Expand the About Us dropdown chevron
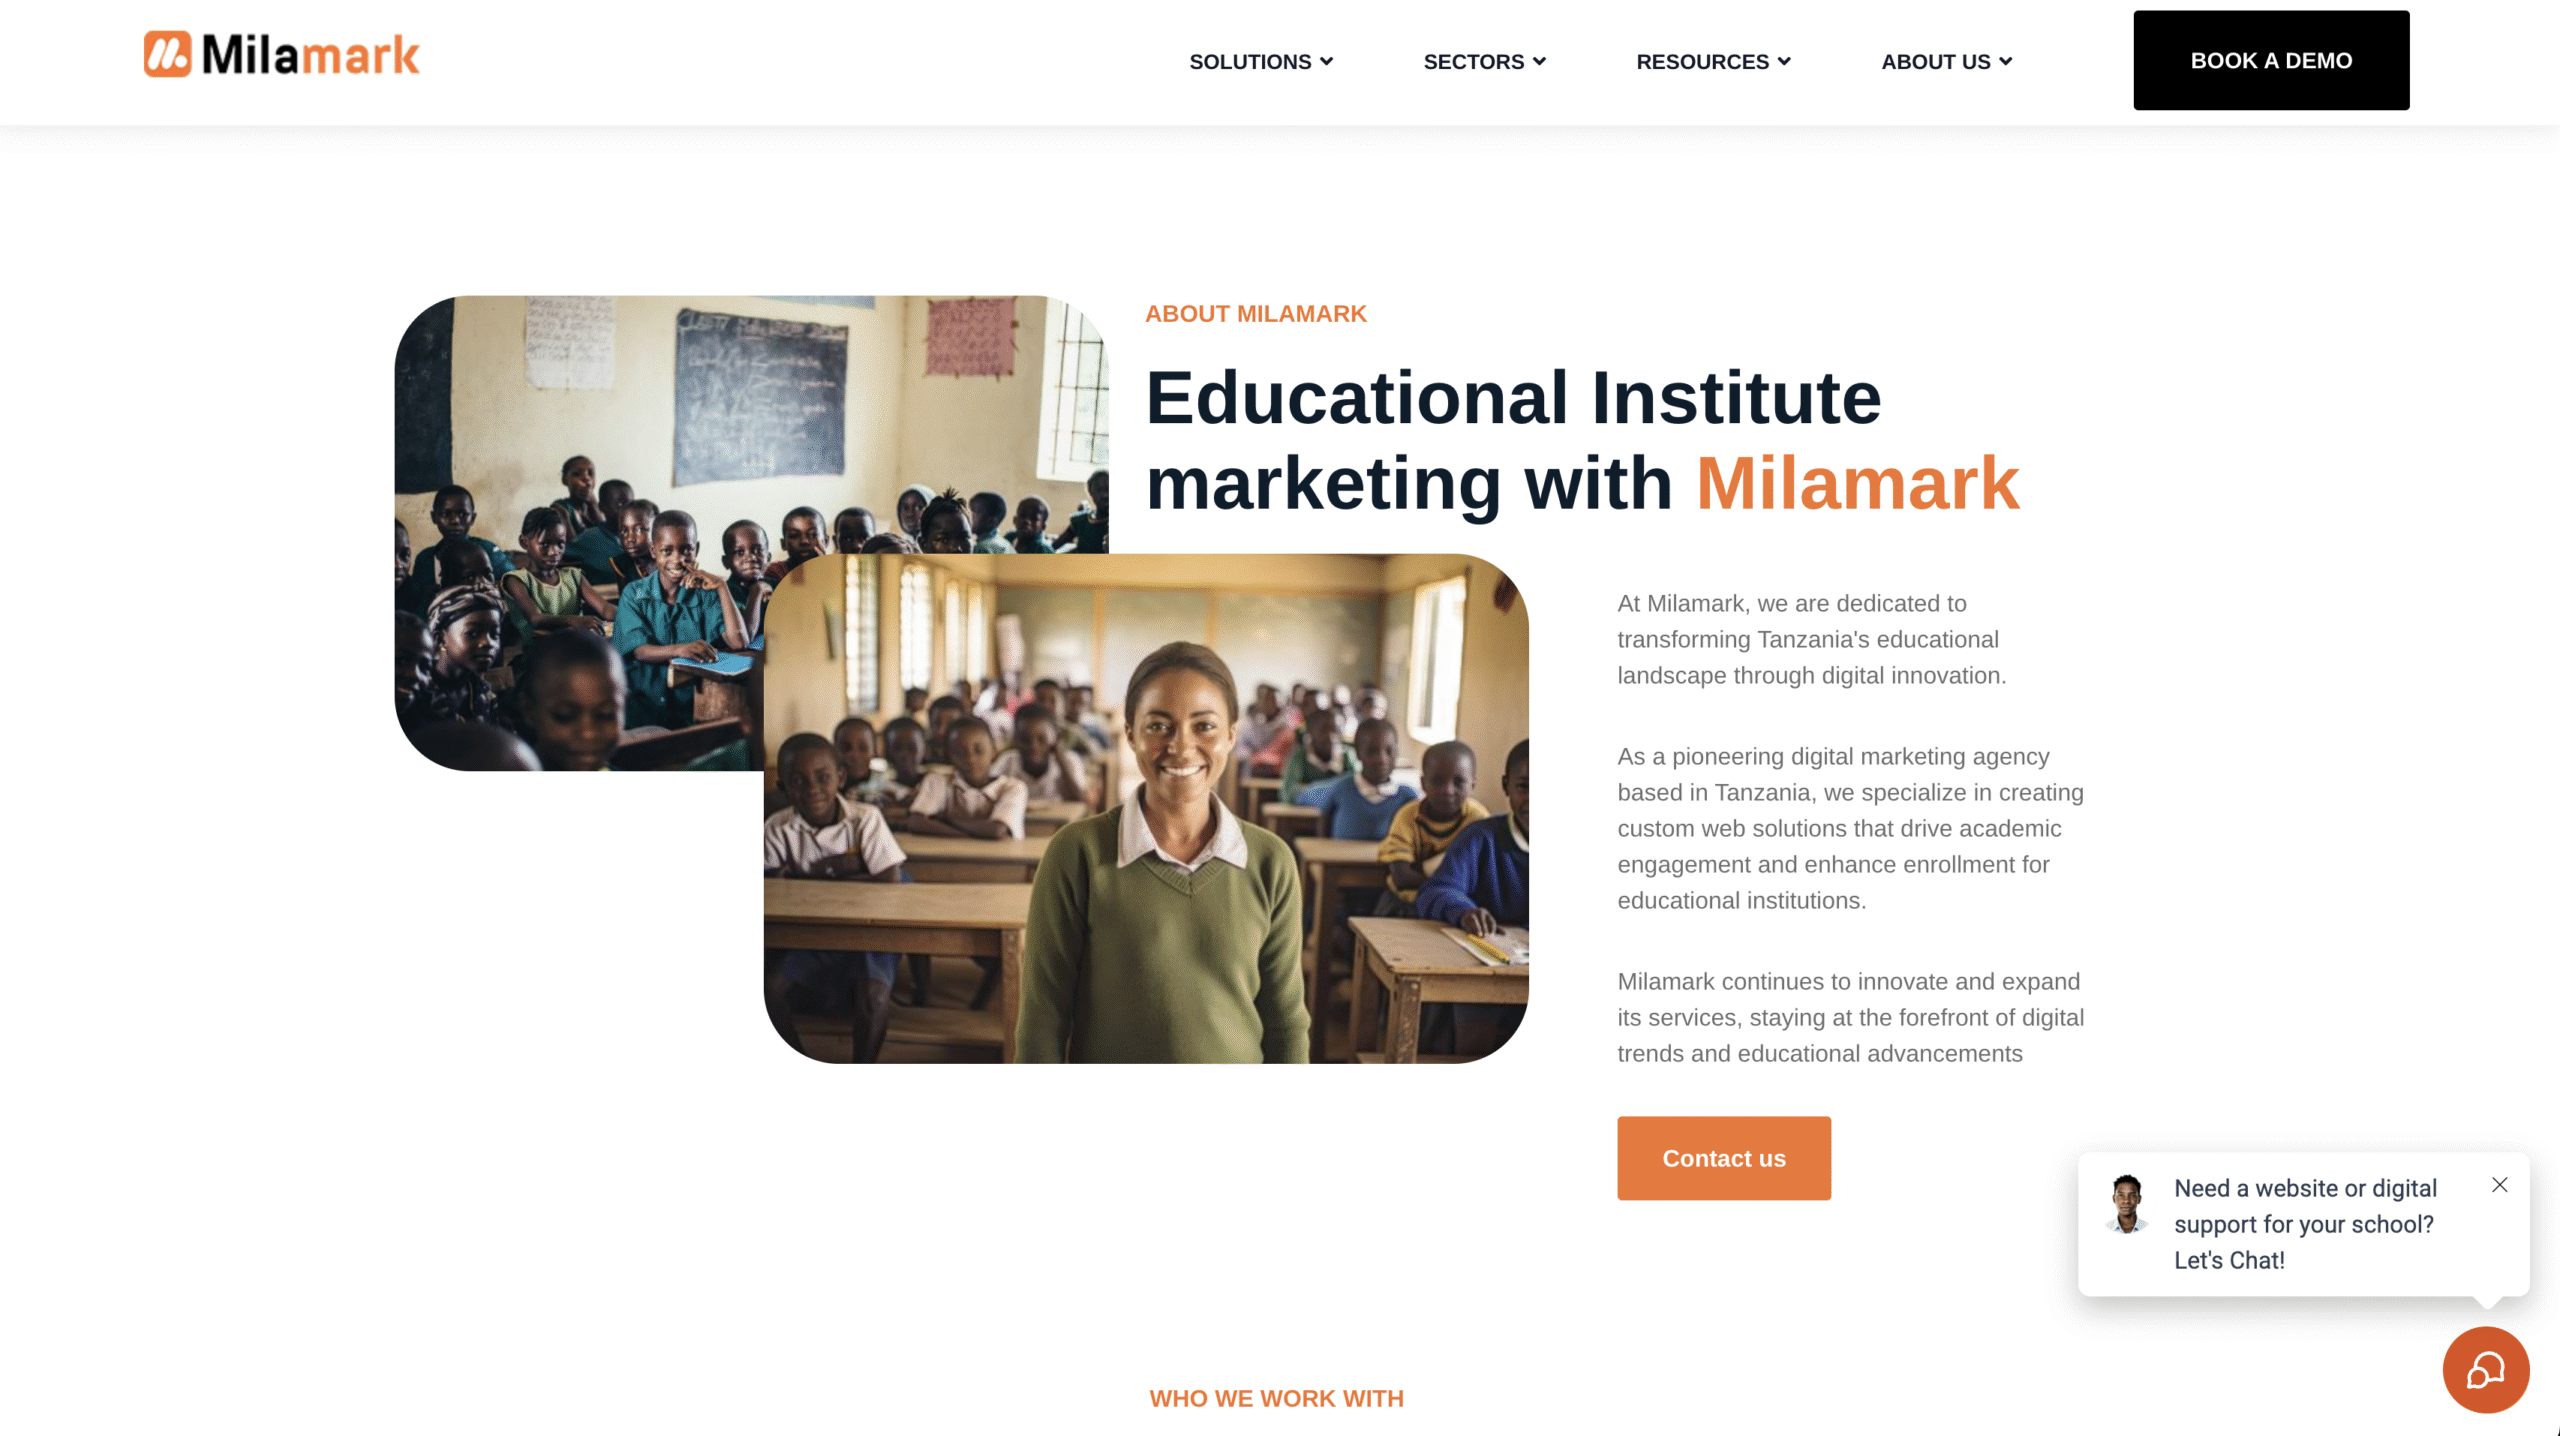Viewport: 2560px width, 1436px height. 2006,62
